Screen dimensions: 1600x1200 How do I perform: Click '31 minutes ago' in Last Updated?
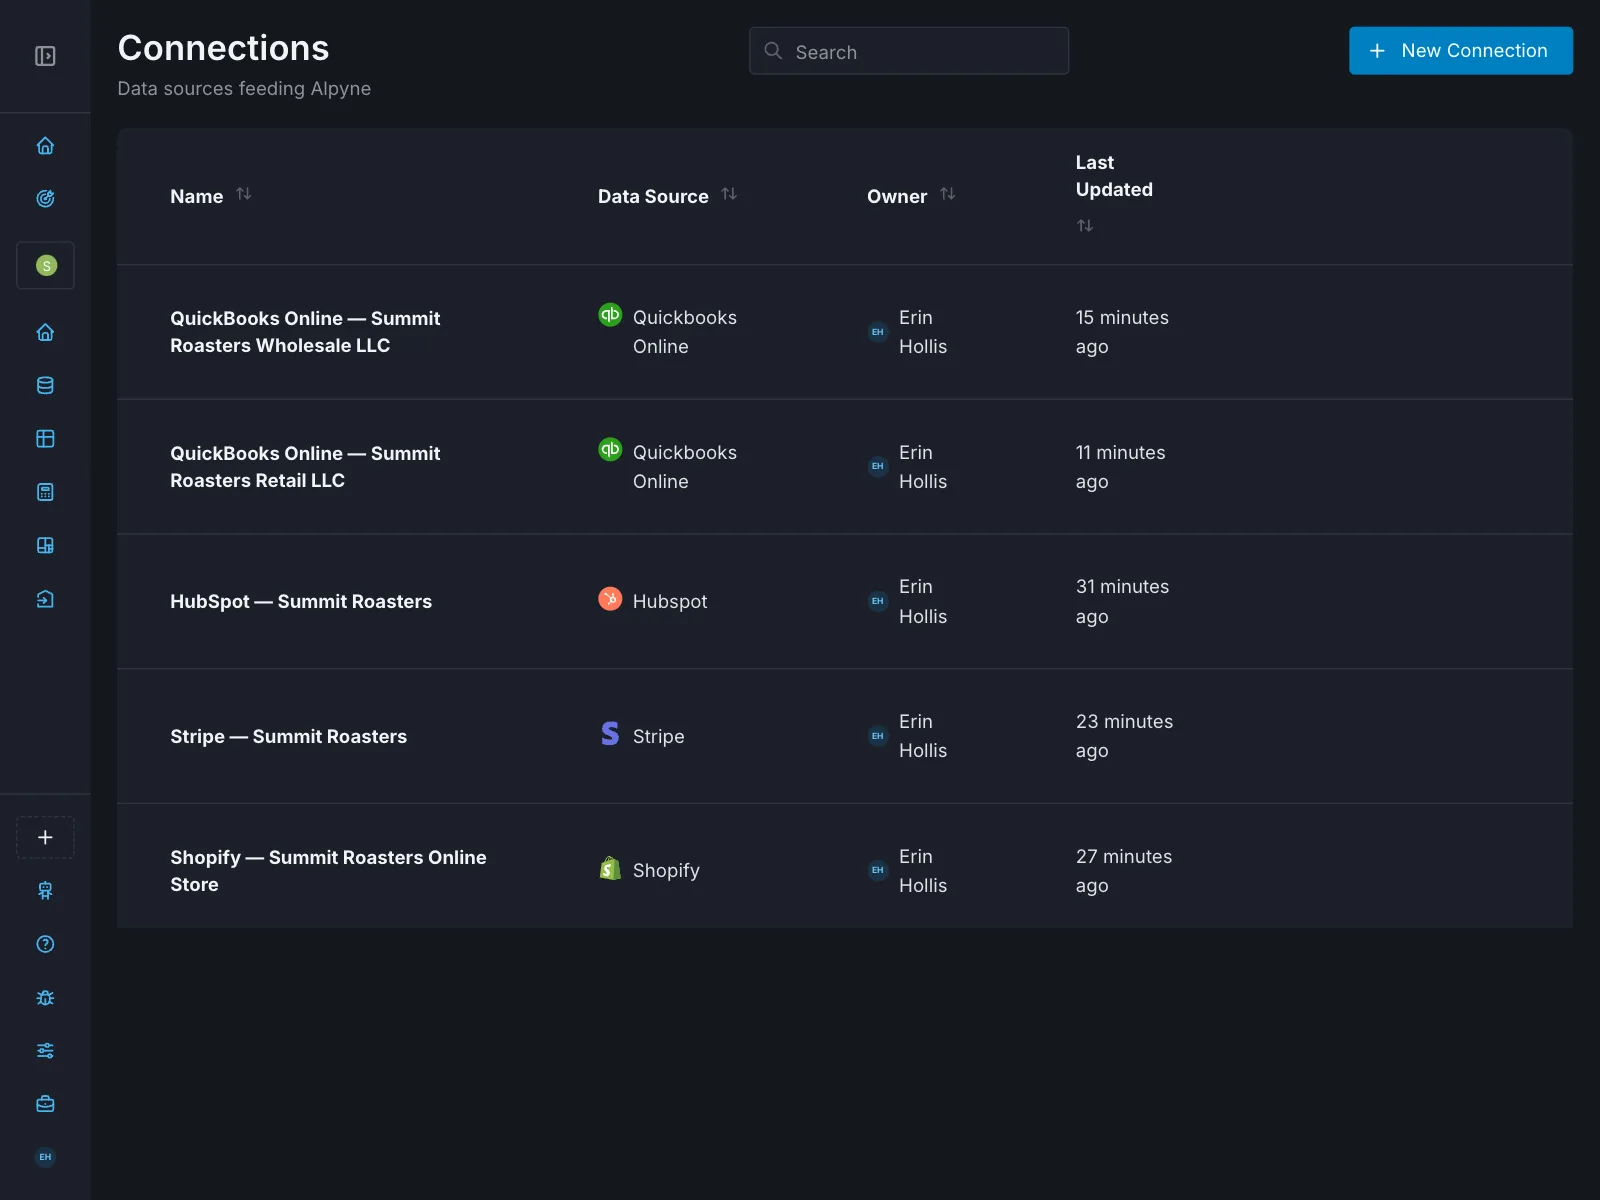1122,602
